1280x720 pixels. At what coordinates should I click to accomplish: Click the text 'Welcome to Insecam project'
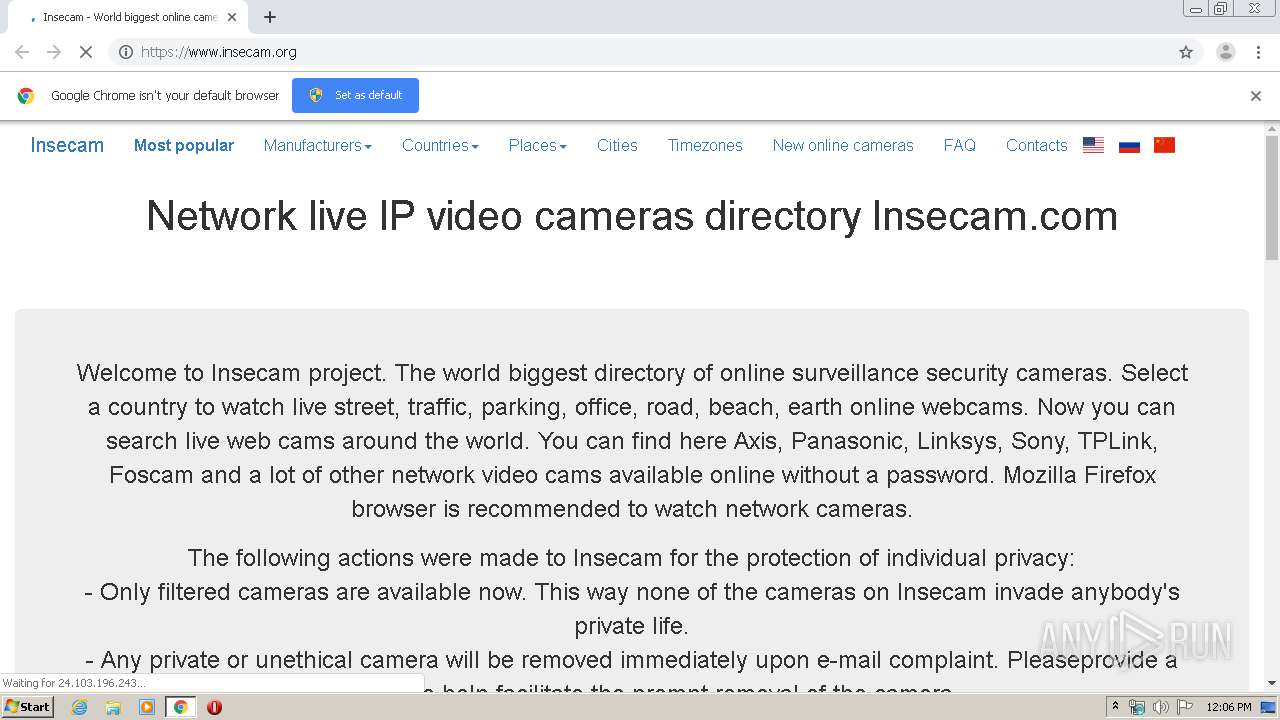[x=230, y=373]
